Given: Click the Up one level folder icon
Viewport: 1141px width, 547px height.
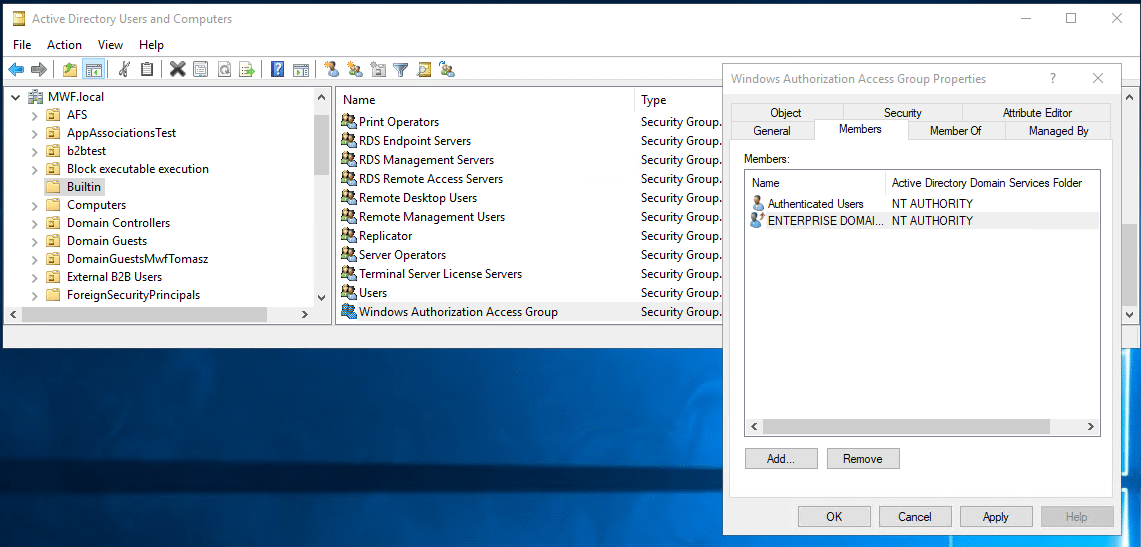Looking at the screenshot, I should [69, 69].
